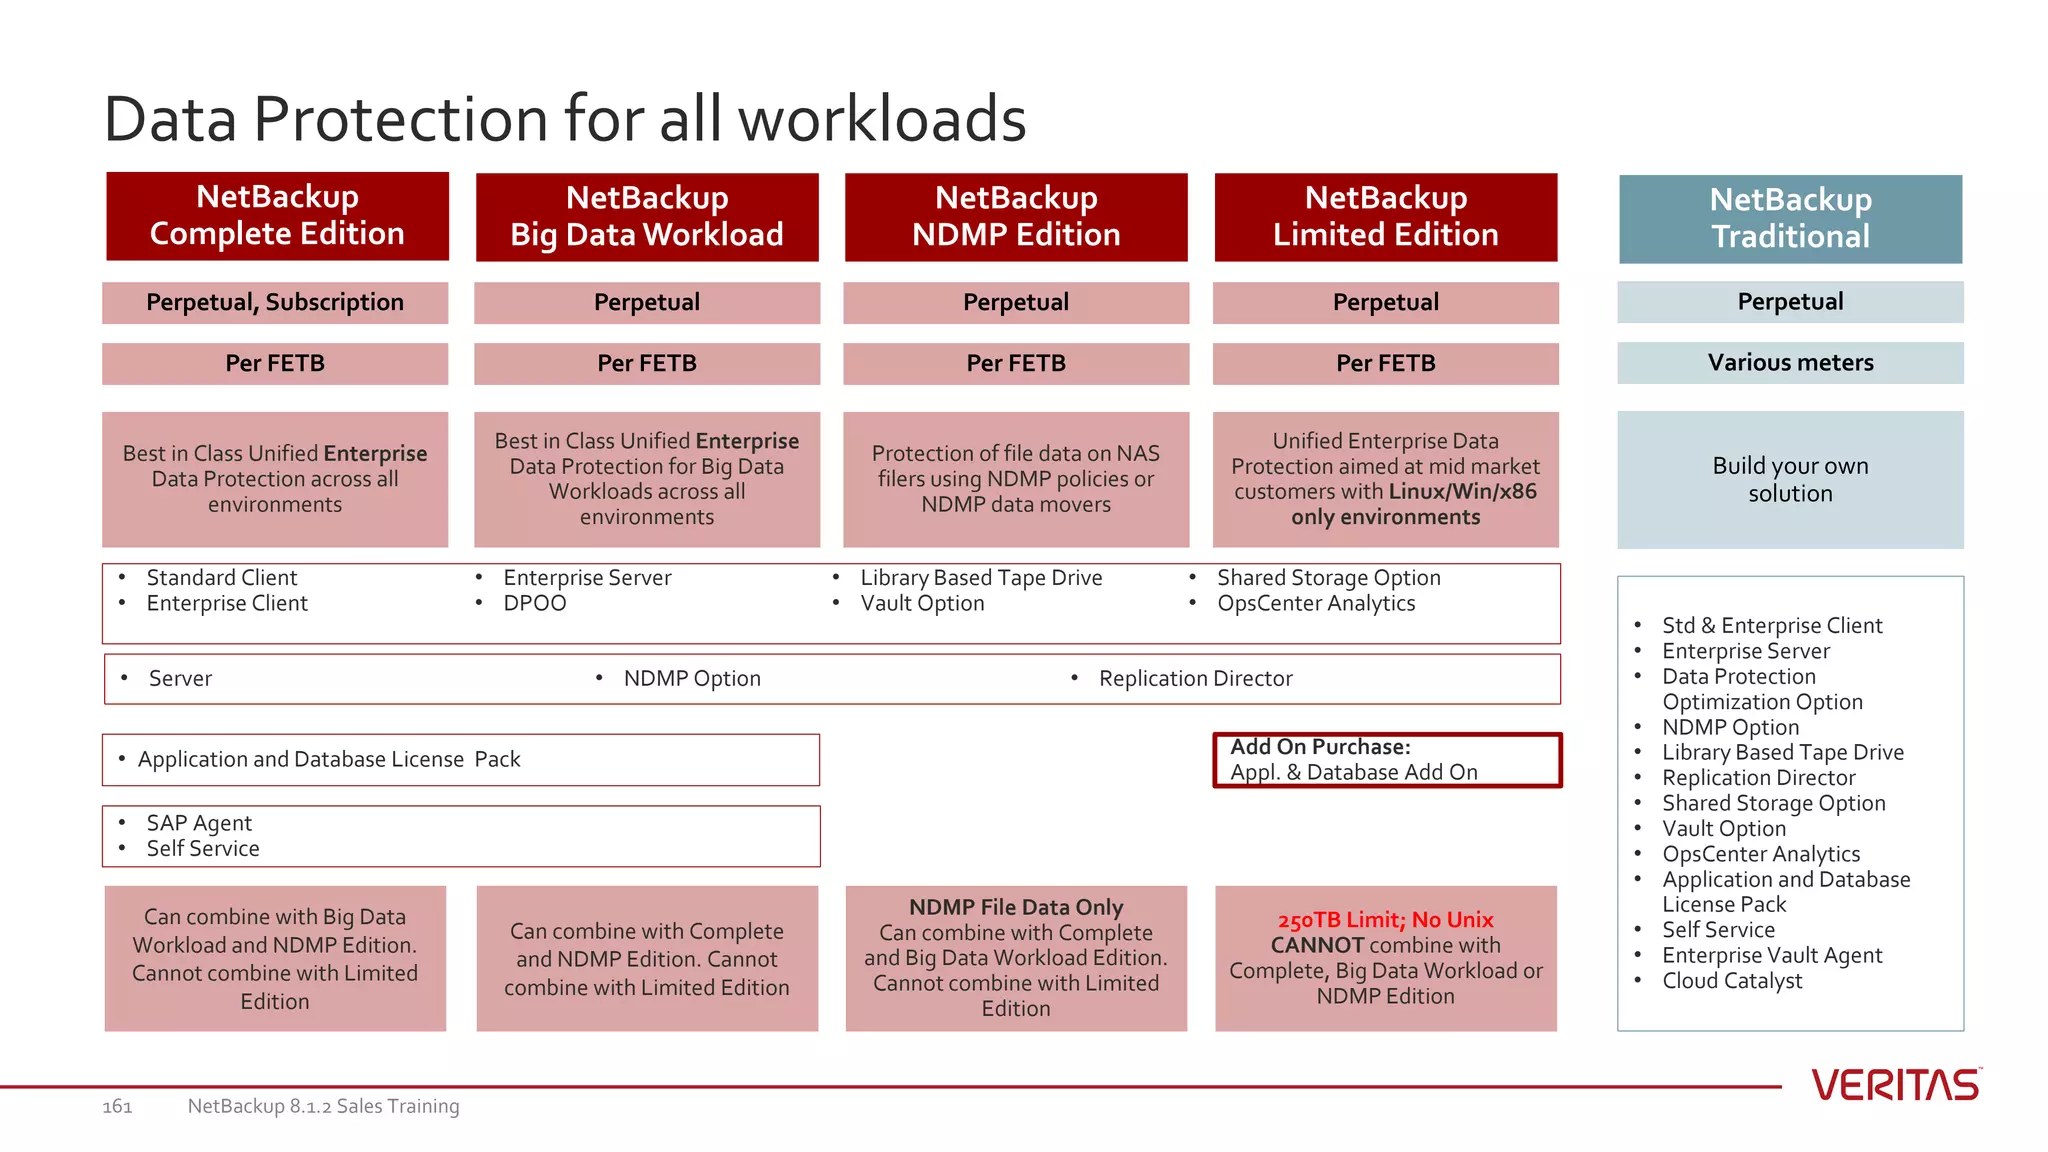Viewport: 2048px width, 1152px height.
Task: Select 'Library Based Tape Drive' in Traditional list
Action: pos(1783,753)
